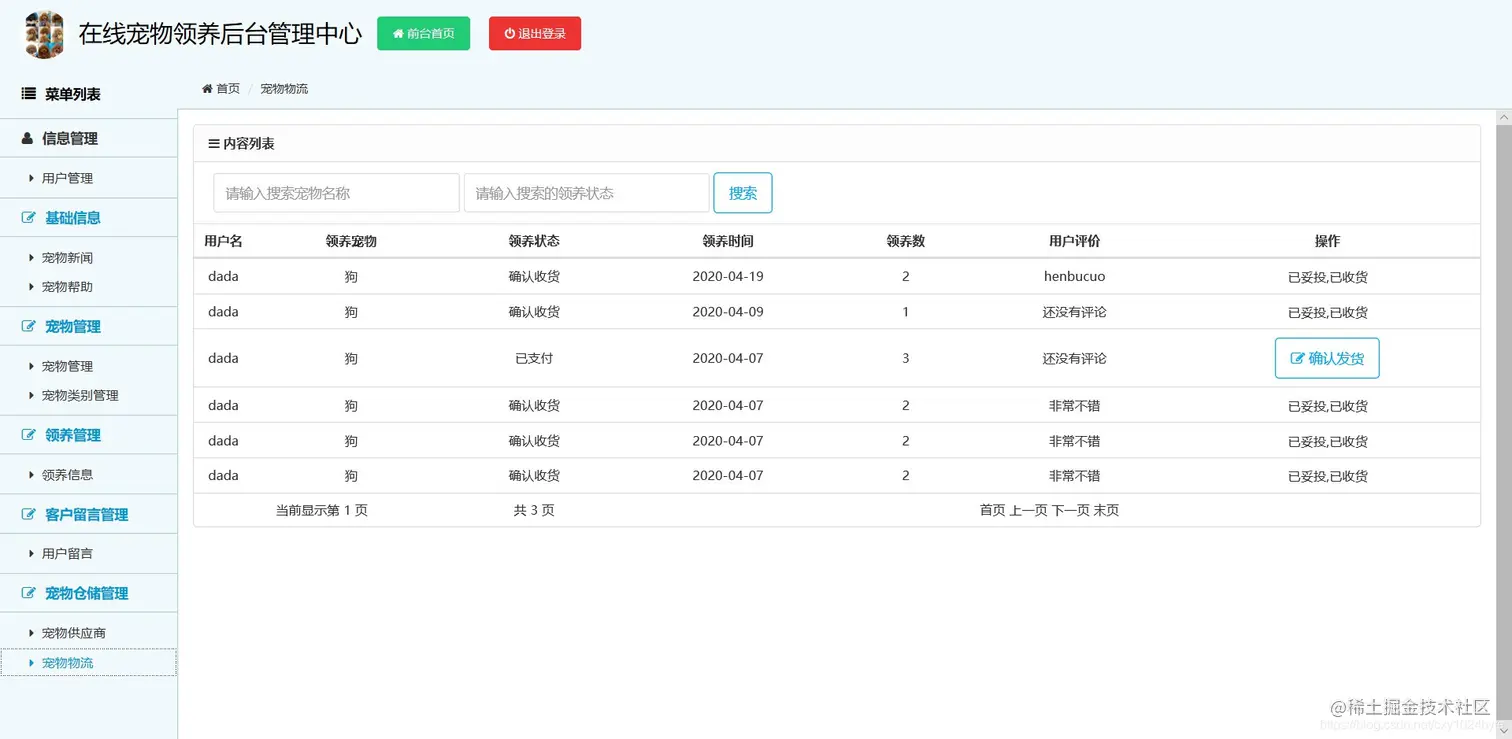Click the adoption status search field
Viewport: 1512px width, 739px height.
click(x=587, y=193)
